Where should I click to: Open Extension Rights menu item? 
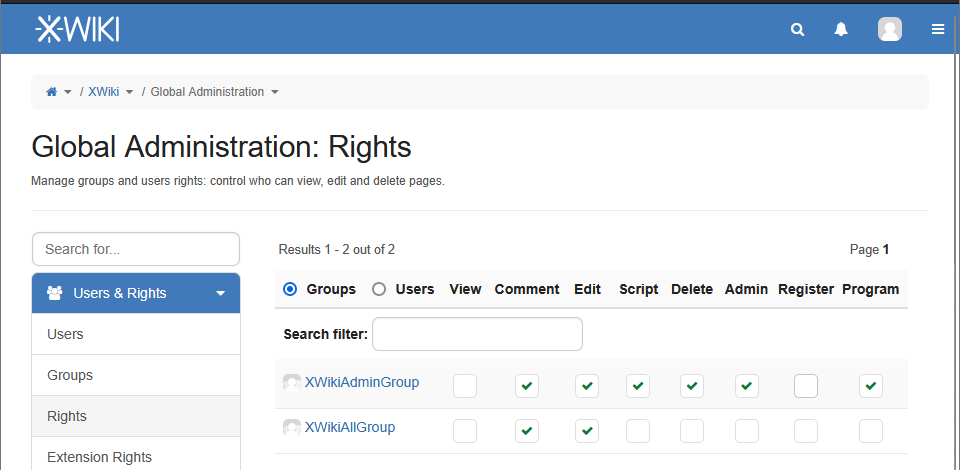point(99,457)
